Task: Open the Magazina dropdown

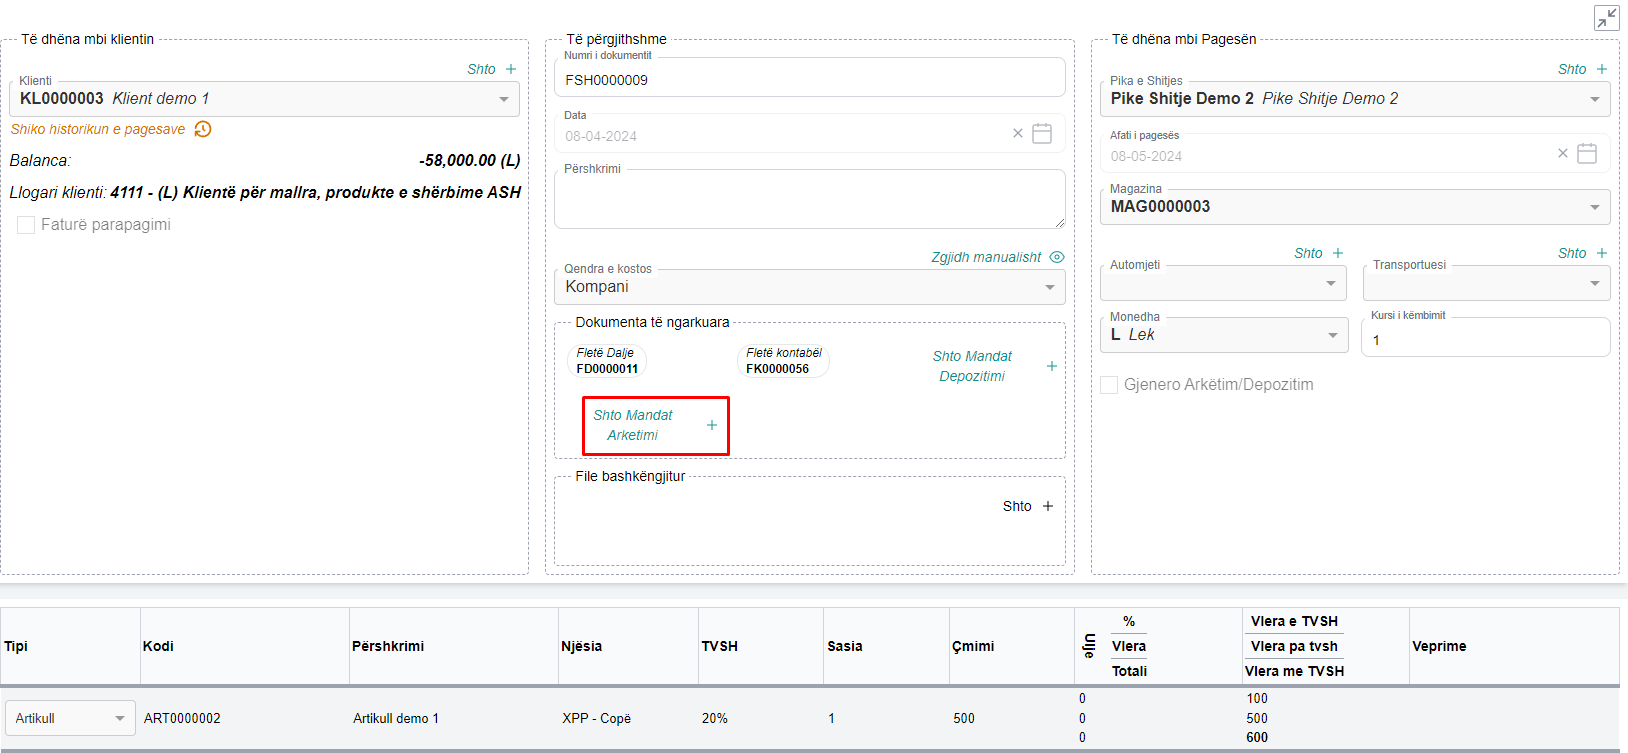Action: click(1594, 207)
